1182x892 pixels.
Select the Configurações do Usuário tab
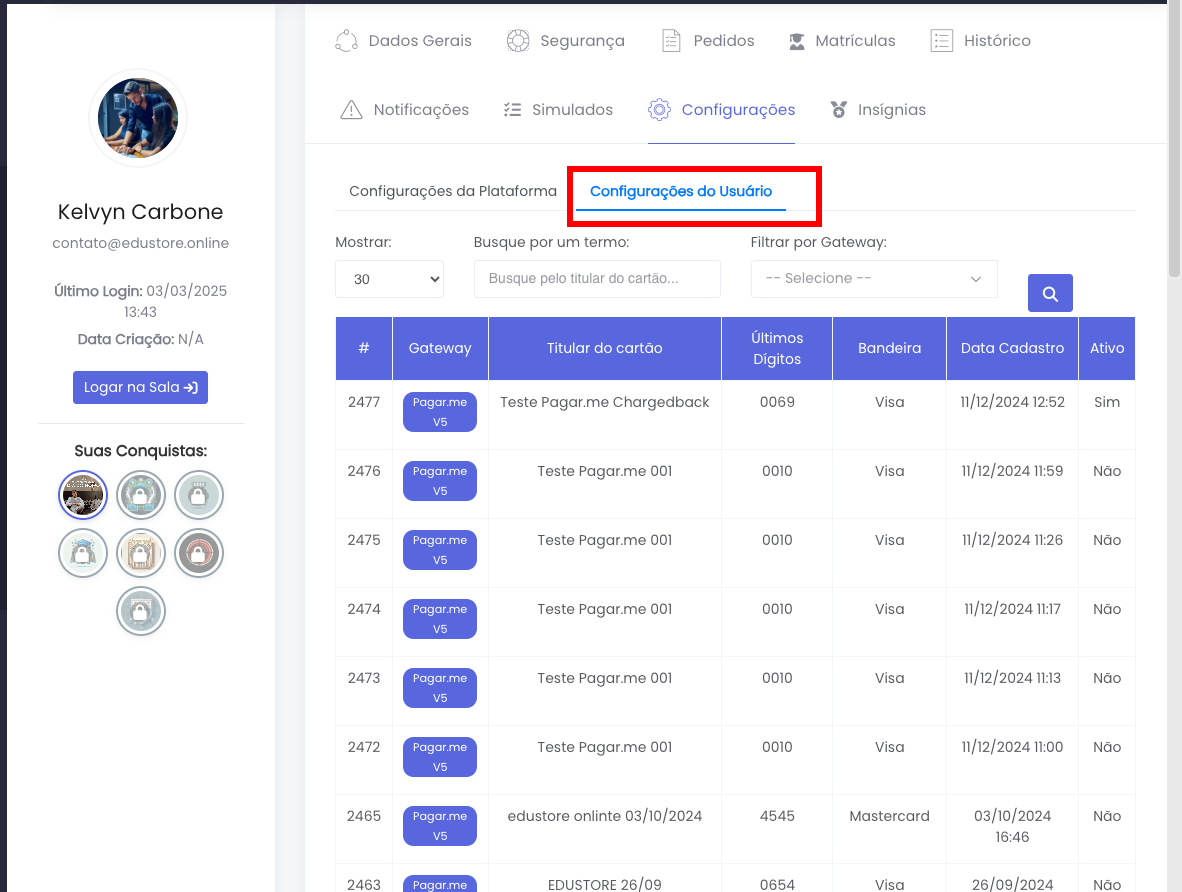[x=680, y=191]
